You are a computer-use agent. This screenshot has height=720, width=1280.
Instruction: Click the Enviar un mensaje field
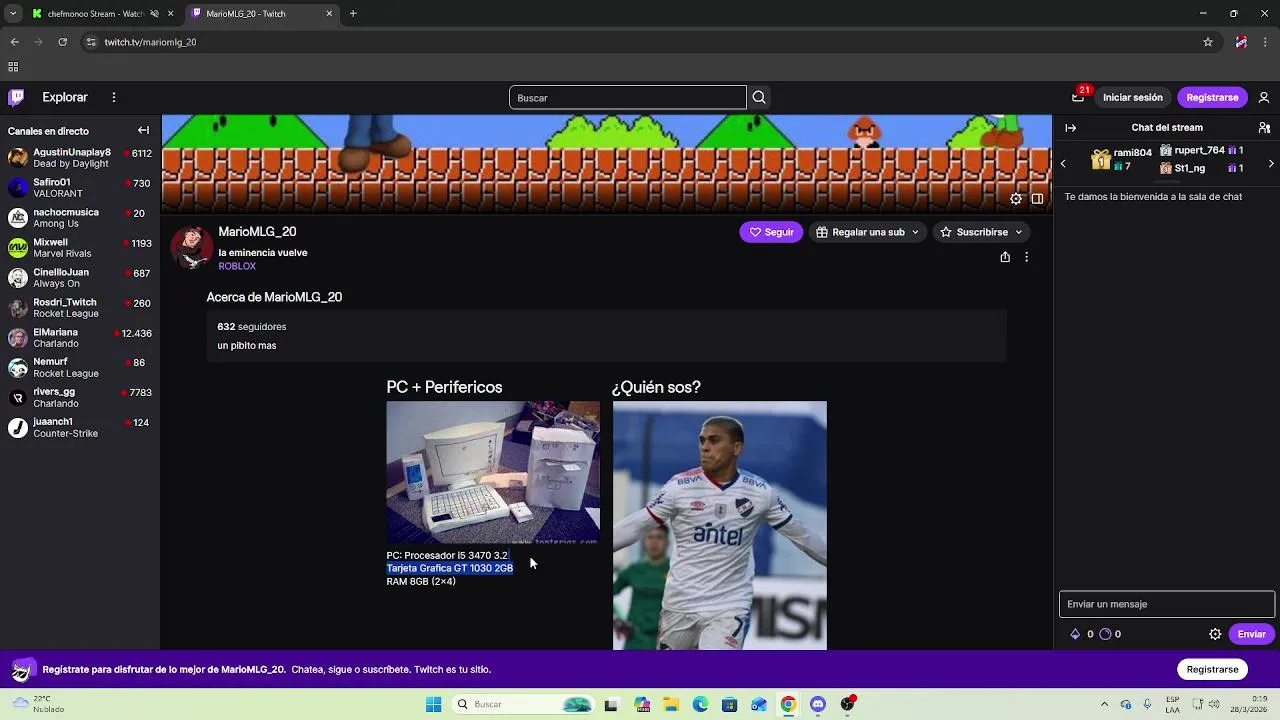click(1166, 604)
